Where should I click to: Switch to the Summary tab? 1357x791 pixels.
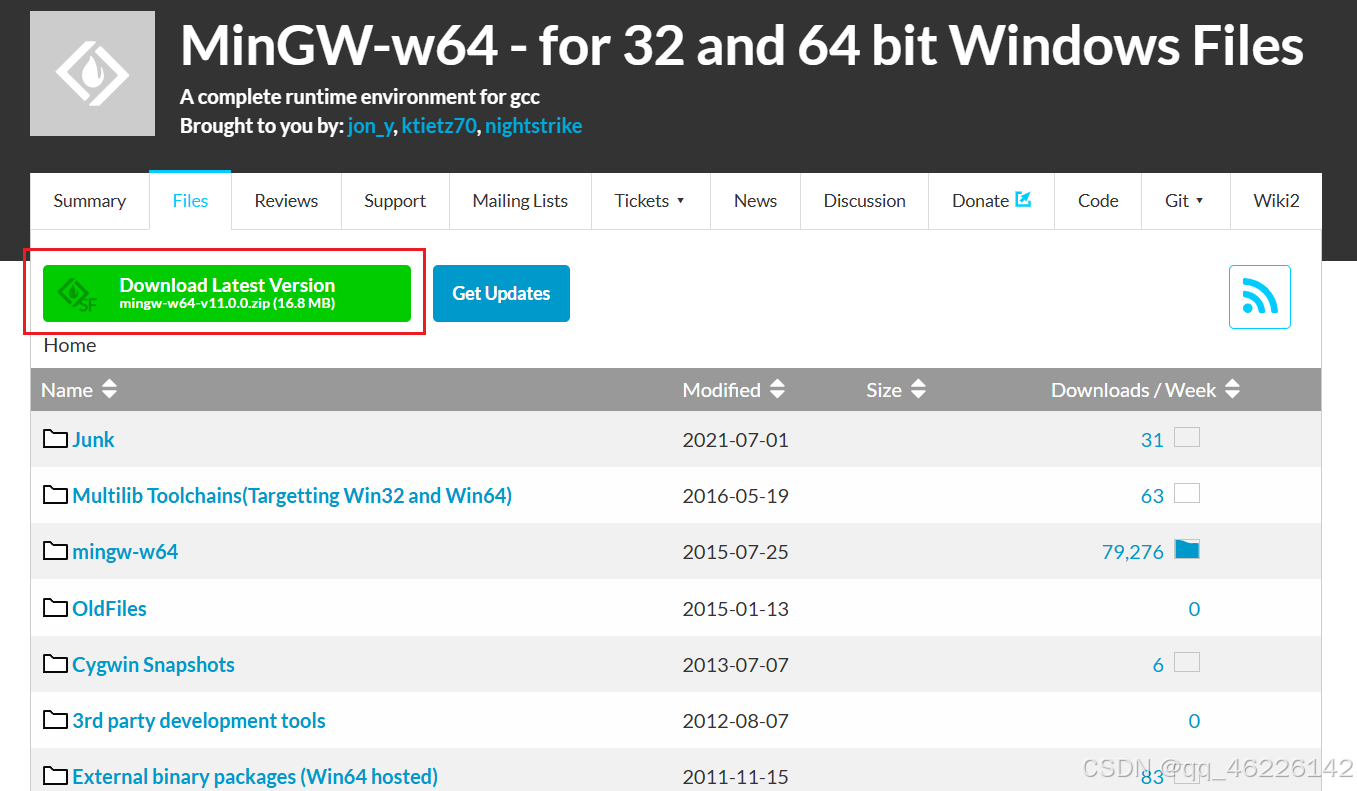pyautogui.click(x=90, y=201)
